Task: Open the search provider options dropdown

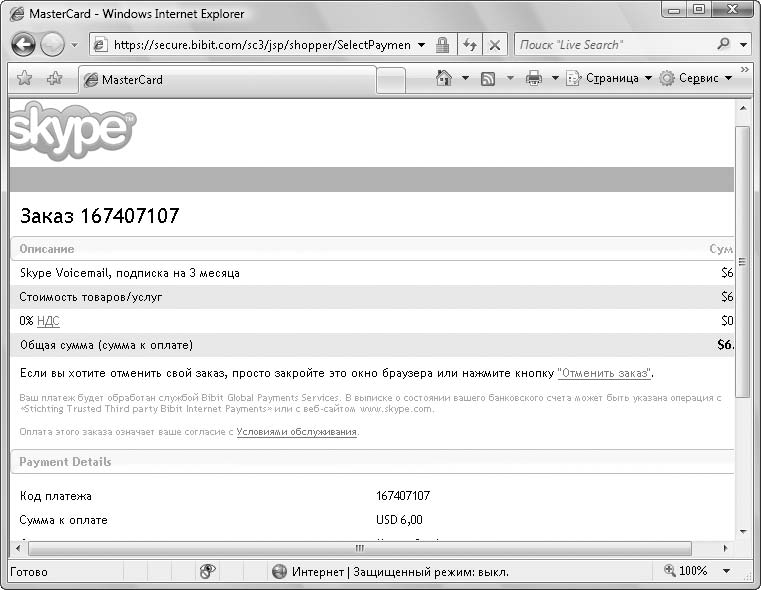Action: tap(744, 45)
